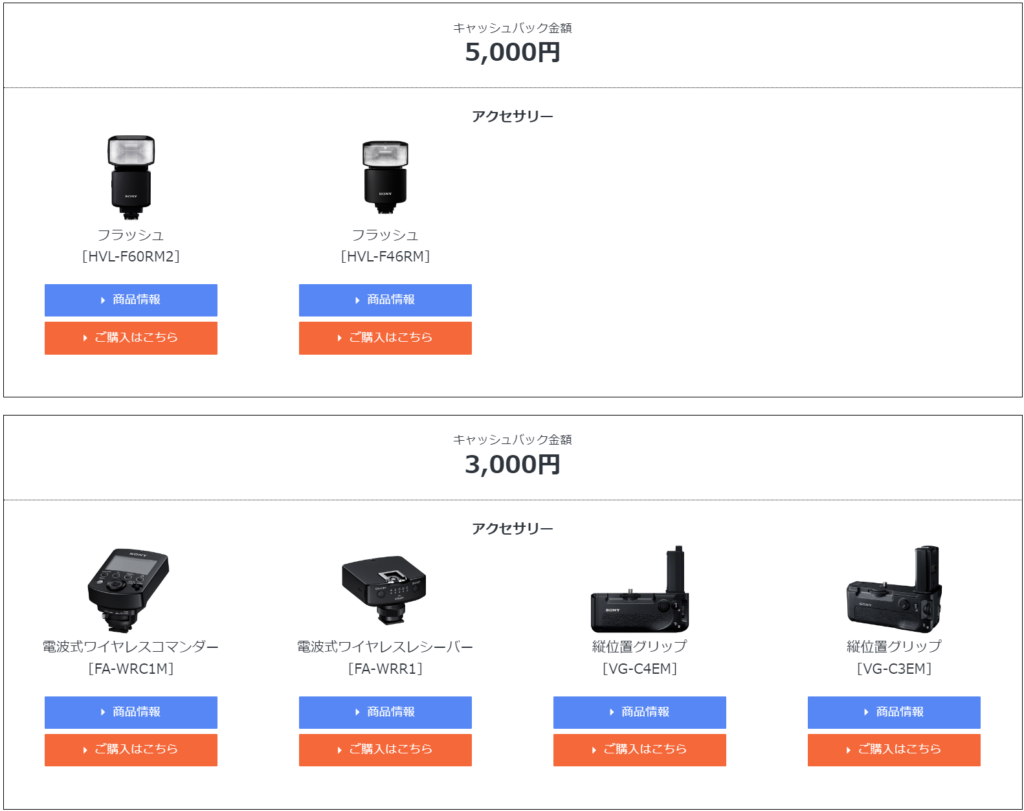This screenshot has height=811, width=1024.
Task: Click the 電波式ワイヤレスコマンダー product name
Action: [131, 646]
